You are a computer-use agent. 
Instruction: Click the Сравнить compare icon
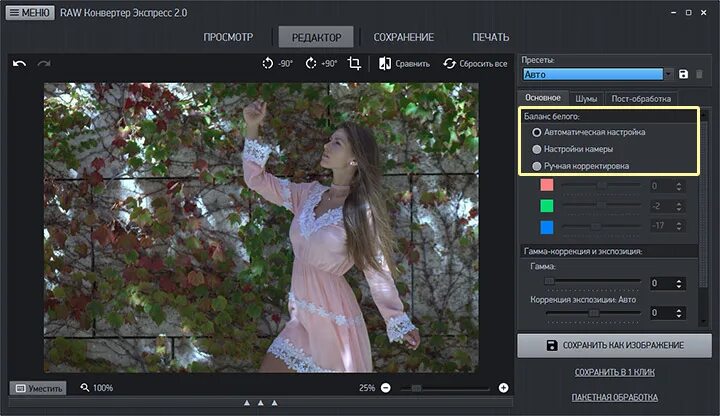384,63
